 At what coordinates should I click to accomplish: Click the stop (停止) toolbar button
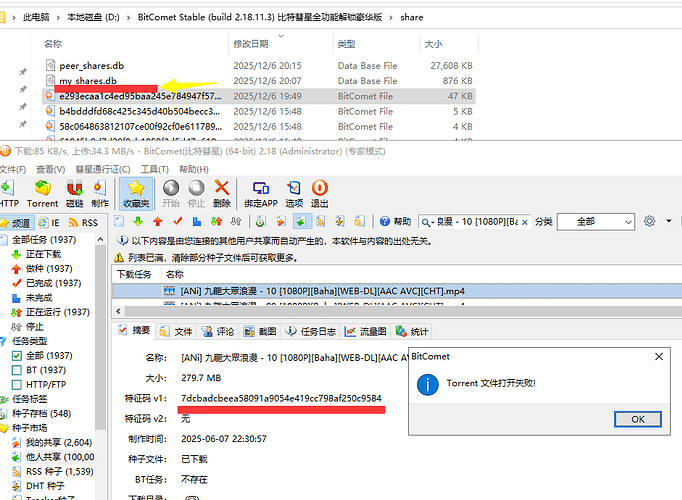click(x=196, y=194)
